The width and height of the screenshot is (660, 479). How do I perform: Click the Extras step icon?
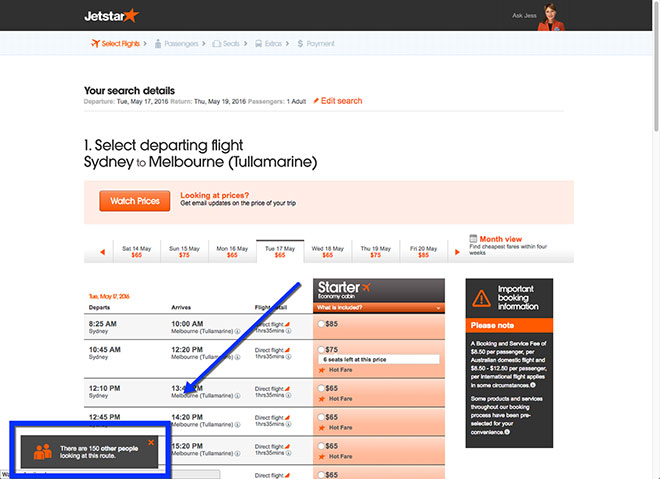coord(258,44)
